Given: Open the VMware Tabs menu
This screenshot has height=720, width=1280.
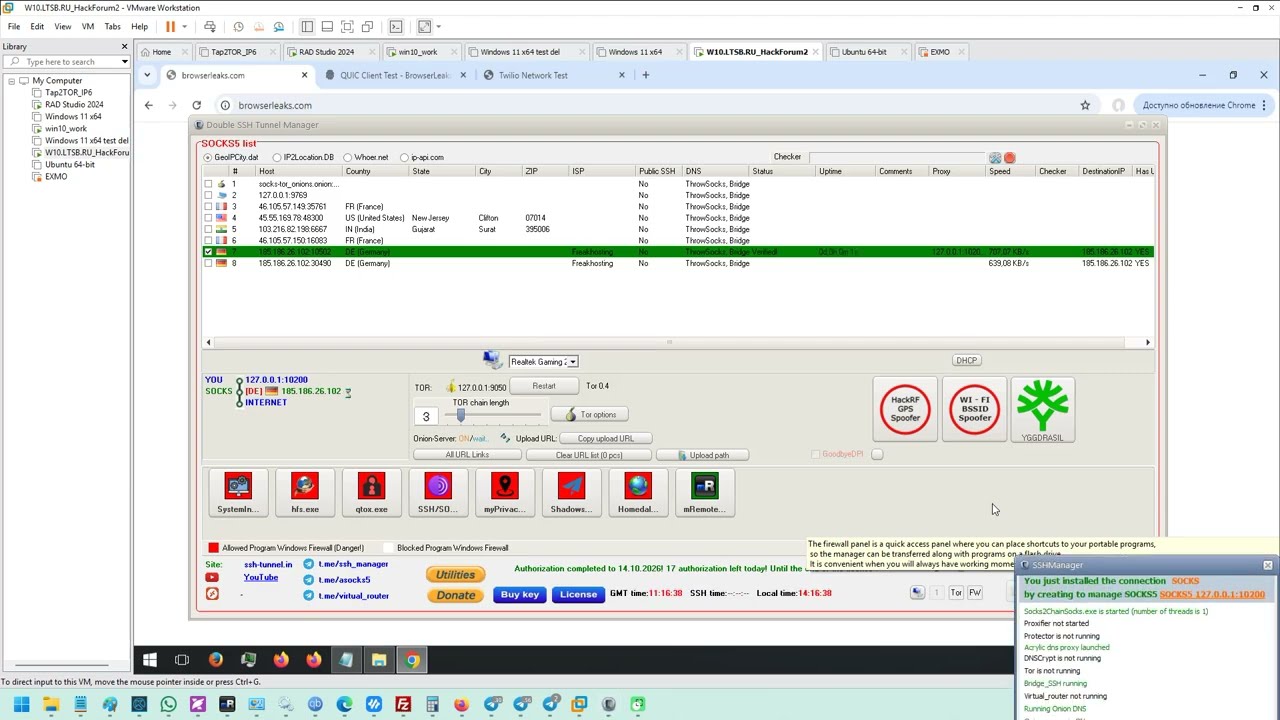Looking at the screenshot, I should (x=112, y=27).
